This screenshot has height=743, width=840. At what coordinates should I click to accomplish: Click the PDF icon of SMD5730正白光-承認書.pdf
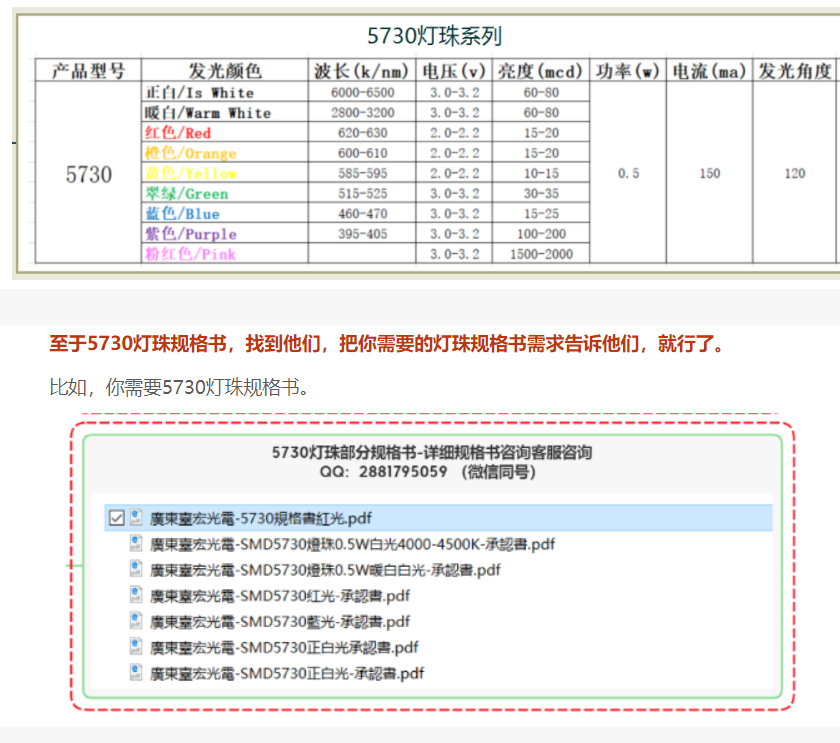(x=136, y=672)
